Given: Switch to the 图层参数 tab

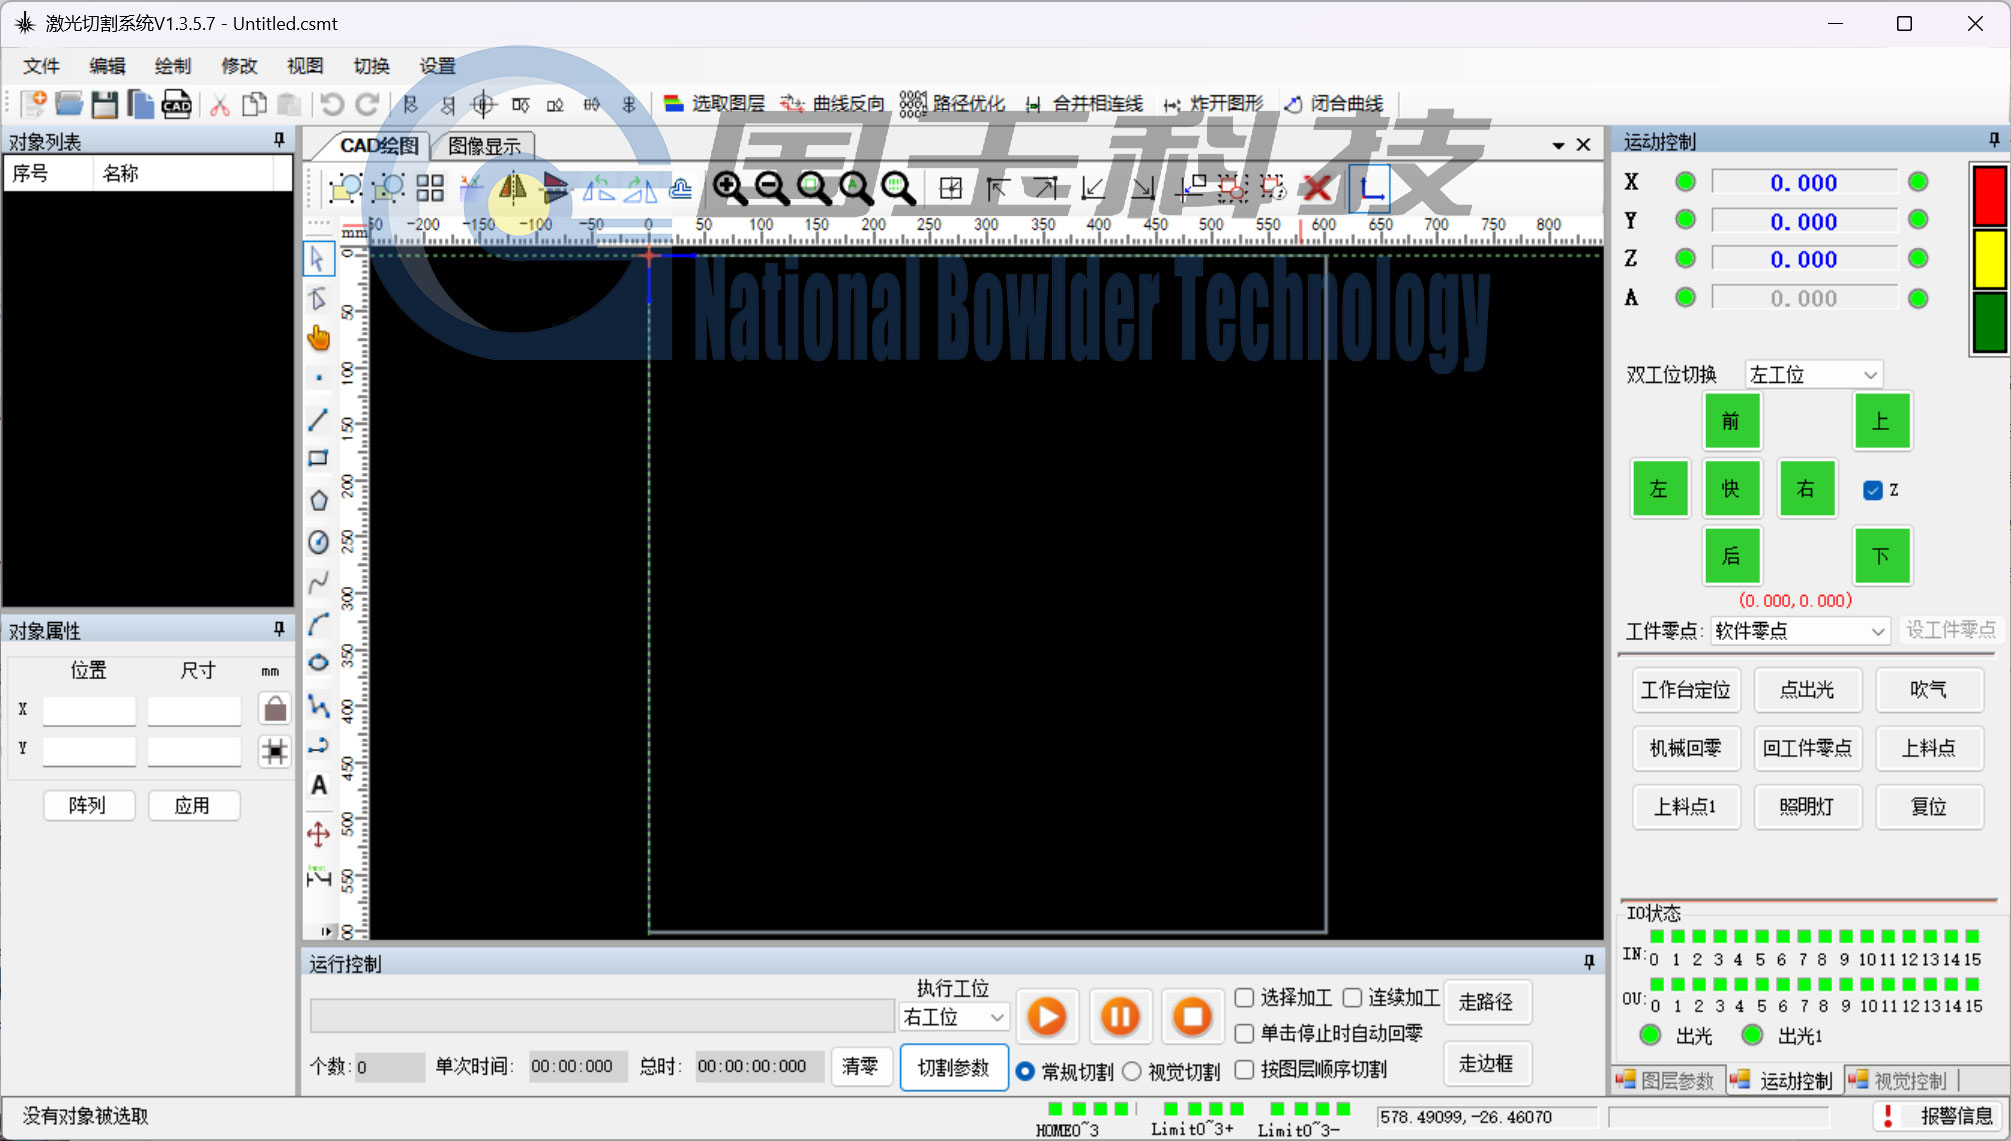Looking at the screenshot, I should [1666, 1081].
